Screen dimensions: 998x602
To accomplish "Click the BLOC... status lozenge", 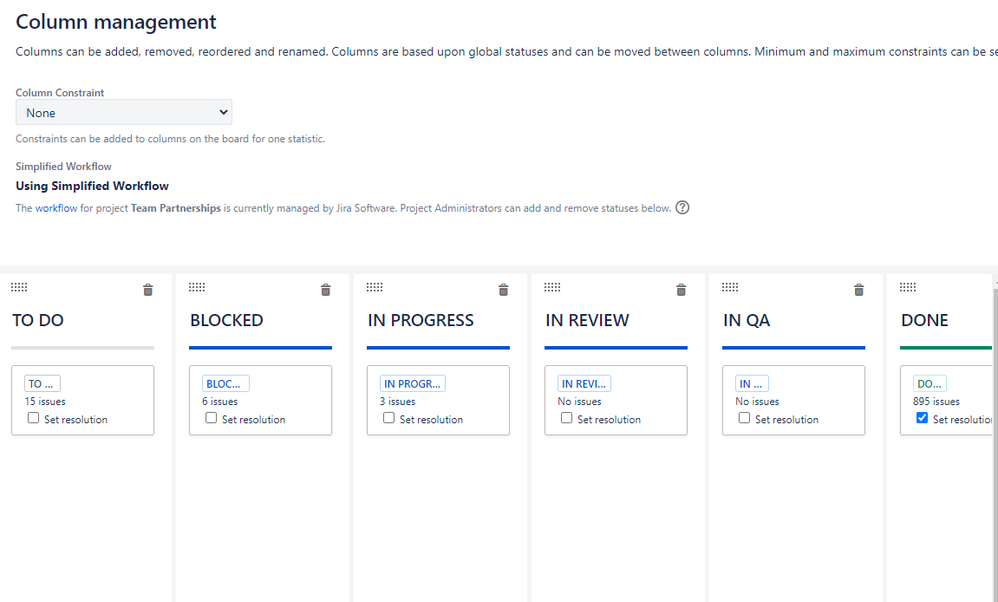I will point(225,384).
